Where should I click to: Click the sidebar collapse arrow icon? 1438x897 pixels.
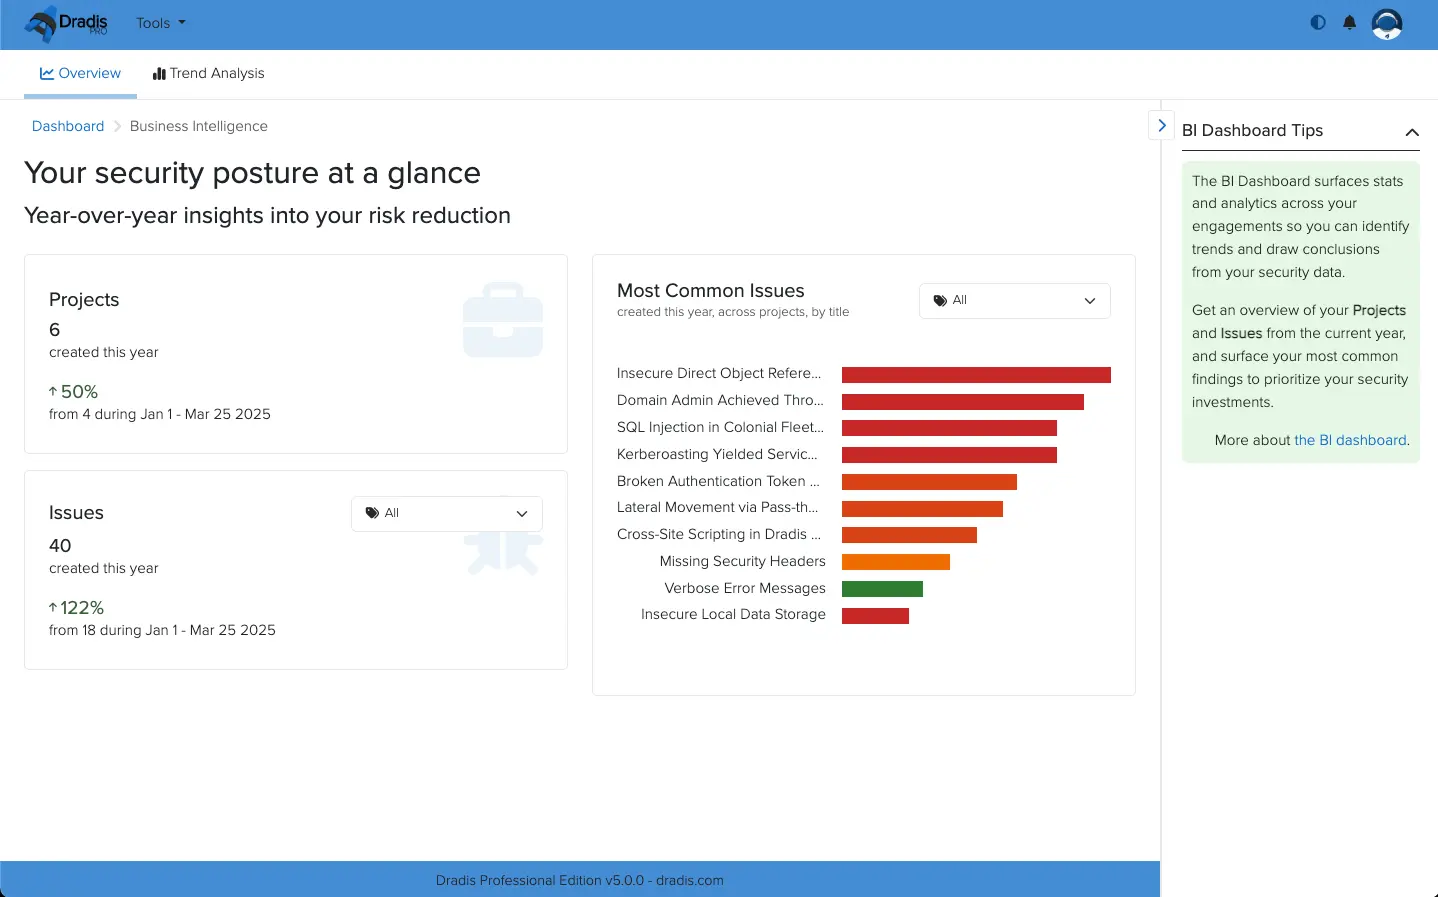[1161, 125]
